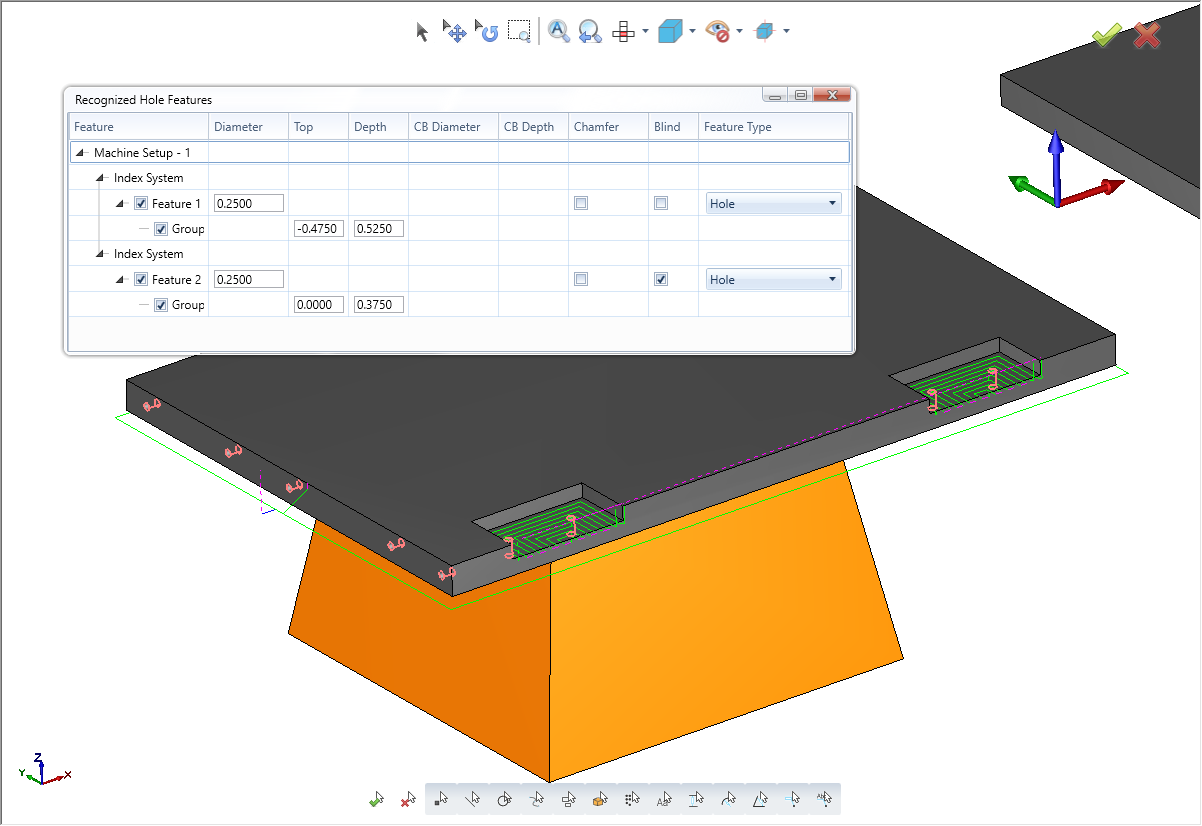Collapse the first Index System node
Viewport: 1202px width, 826px height.
point(98,177)
